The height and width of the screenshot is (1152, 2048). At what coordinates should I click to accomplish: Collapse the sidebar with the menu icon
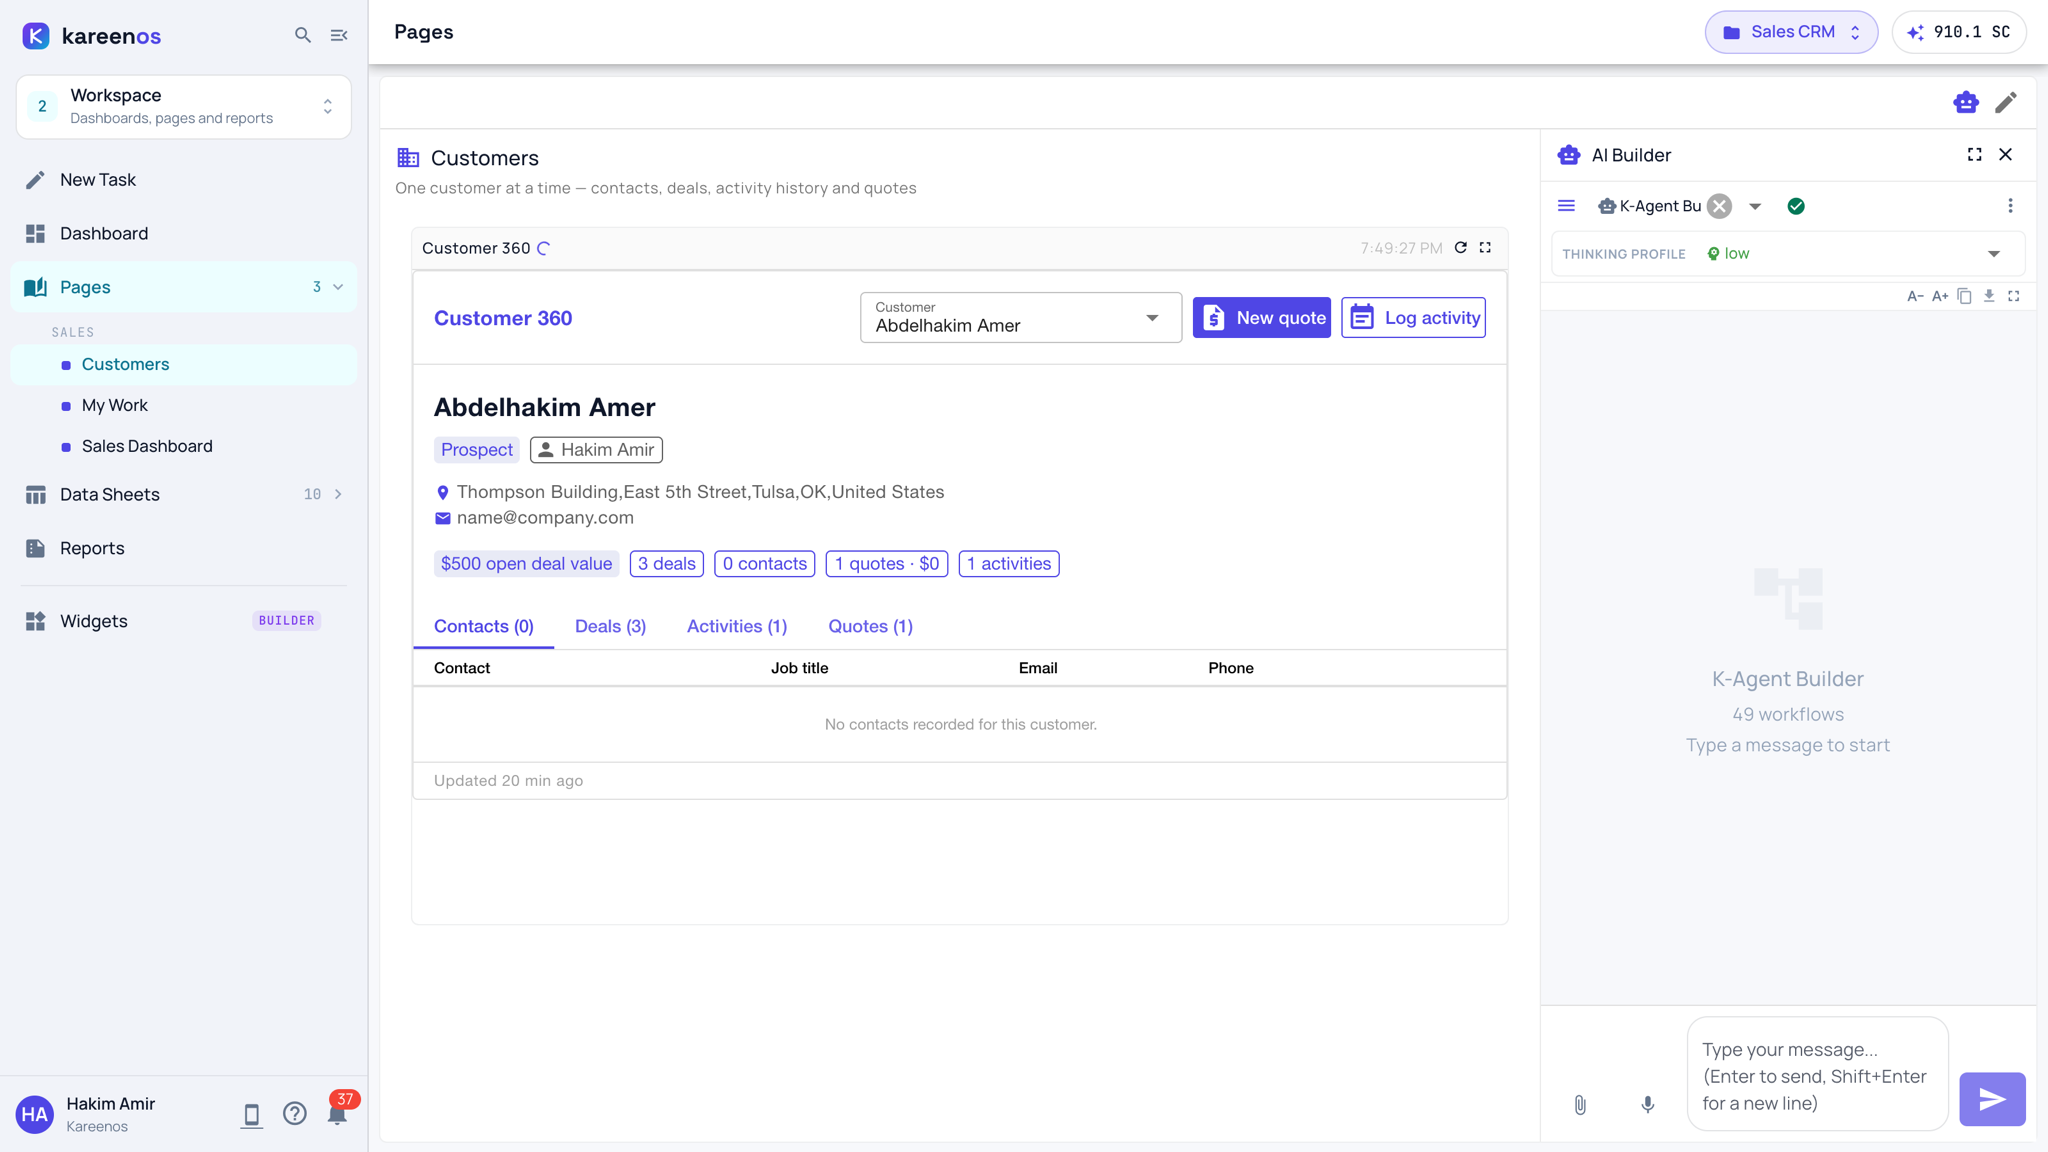tap(339, 35)
